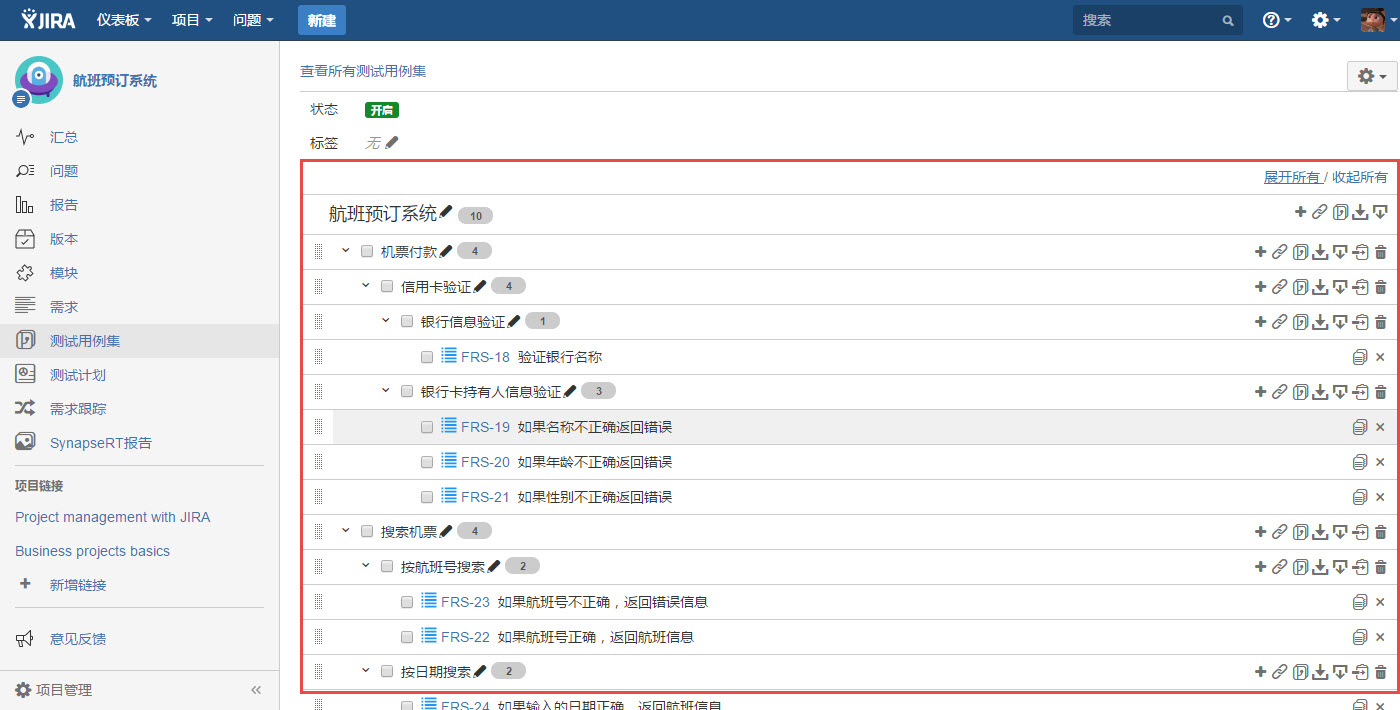
Task: Open the 报告 bar-chart item in the sidebar
Action: tap(26, 205)
